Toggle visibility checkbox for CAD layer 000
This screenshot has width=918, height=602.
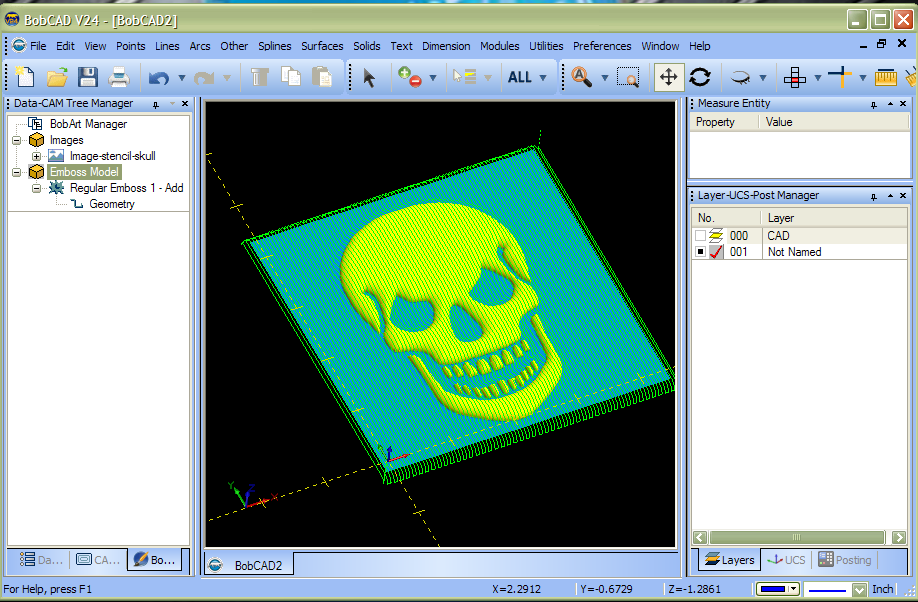click(x=700, y=236)
